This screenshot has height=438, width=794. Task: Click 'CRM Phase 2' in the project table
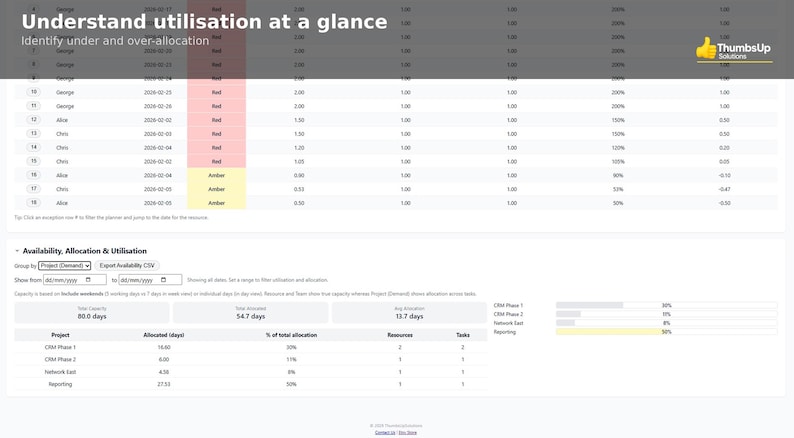[60, 360]
